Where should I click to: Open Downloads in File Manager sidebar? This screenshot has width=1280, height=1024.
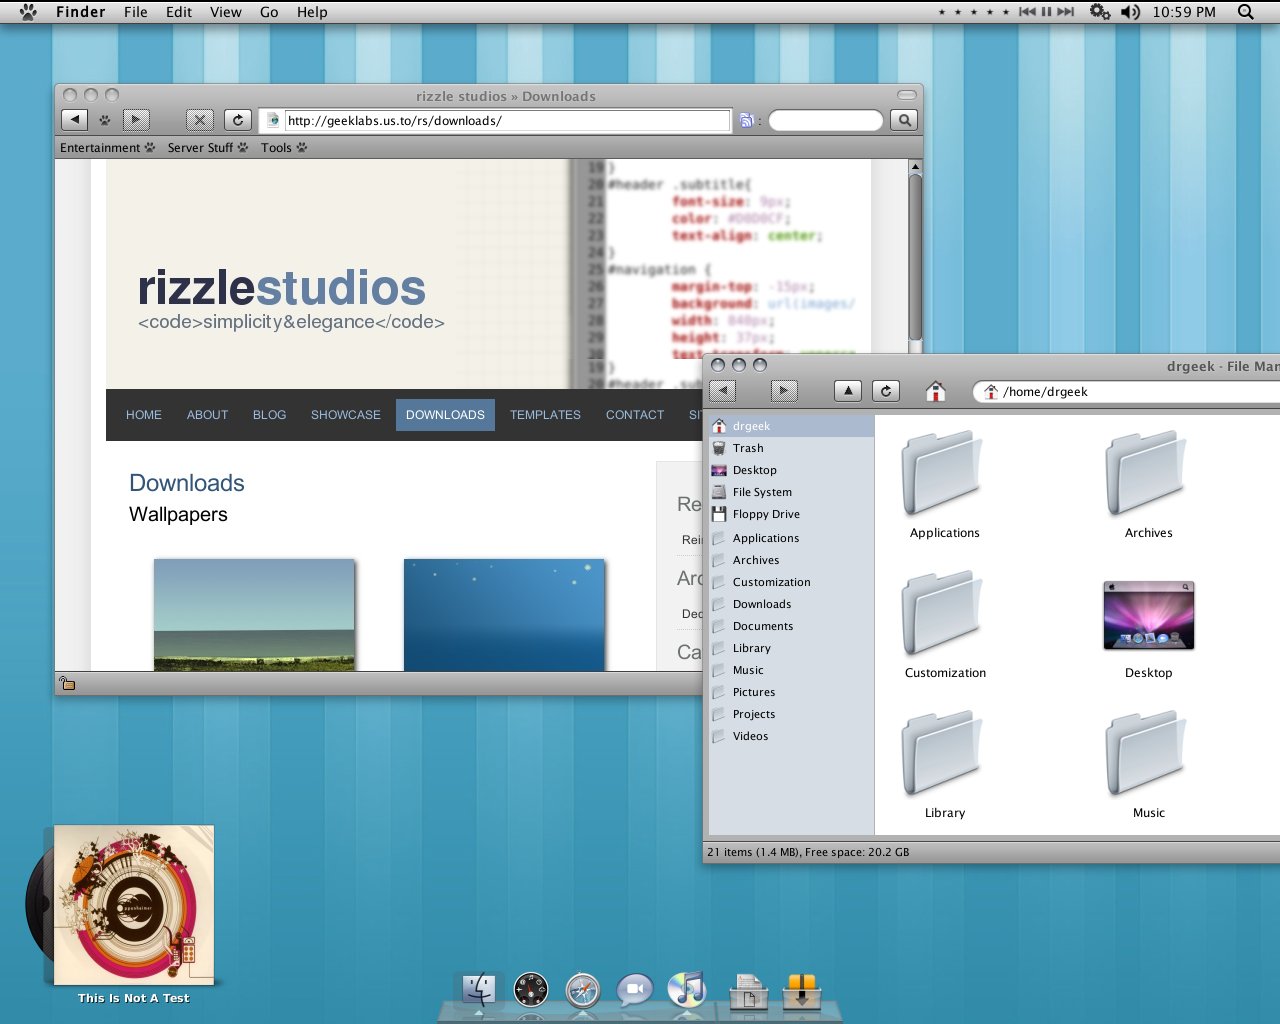790,604
